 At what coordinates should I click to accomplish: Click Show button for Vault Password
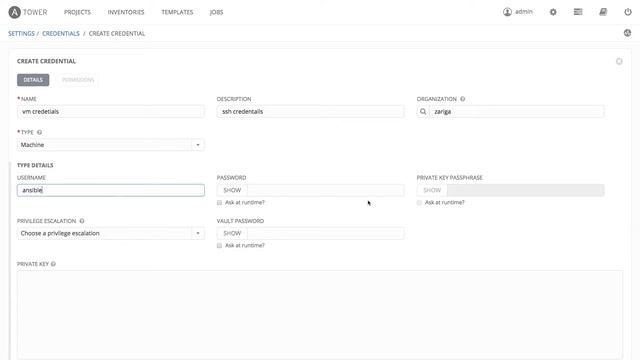tap(232, 233)
